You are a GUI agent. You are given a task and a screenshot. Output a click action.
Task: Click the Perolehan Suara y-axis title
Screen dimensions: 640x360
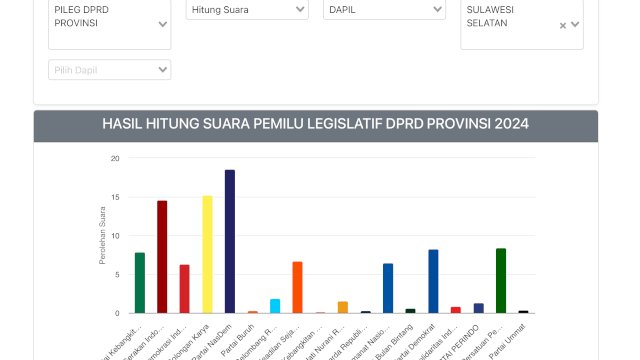click(102, 236)
